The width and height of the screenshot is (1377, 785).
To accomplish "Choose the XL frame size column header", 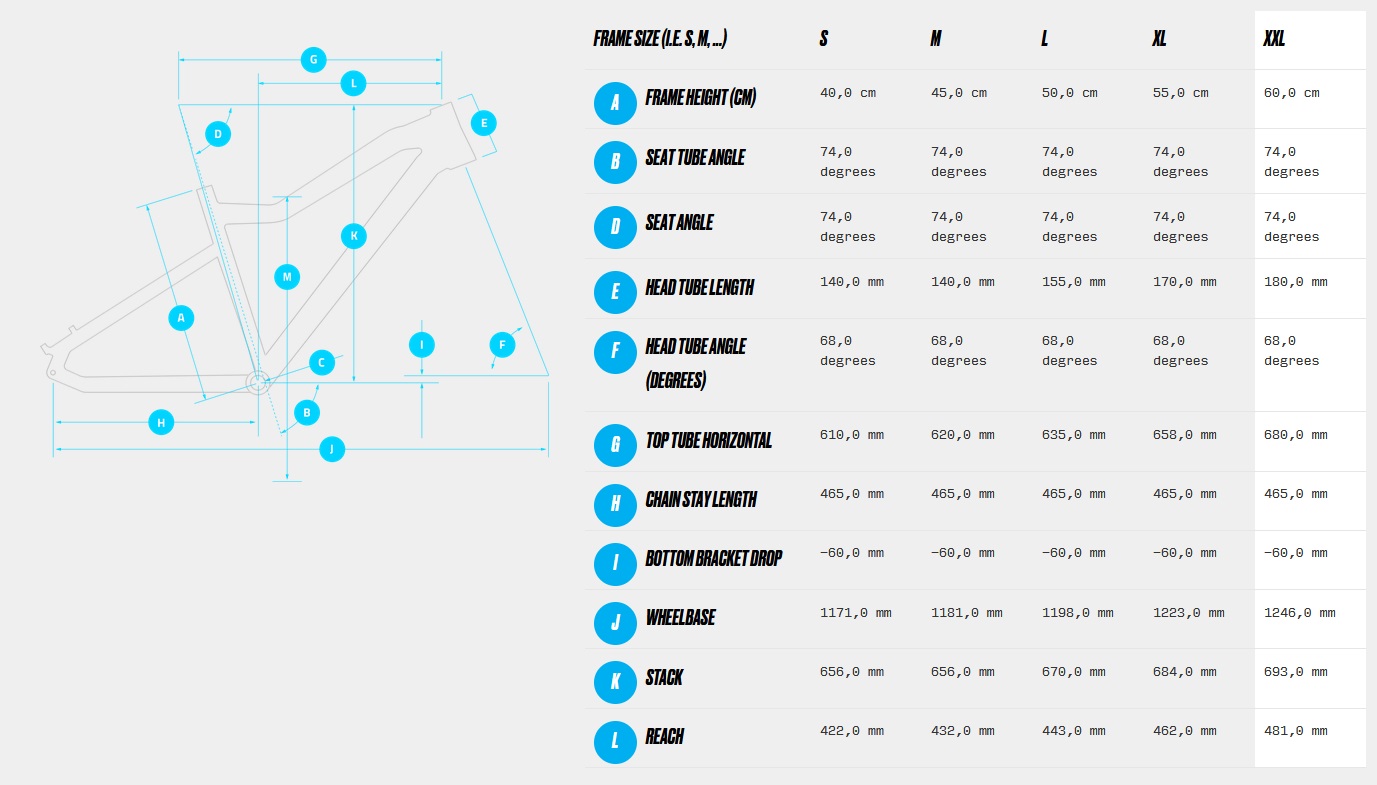I will click(1159, 39).
